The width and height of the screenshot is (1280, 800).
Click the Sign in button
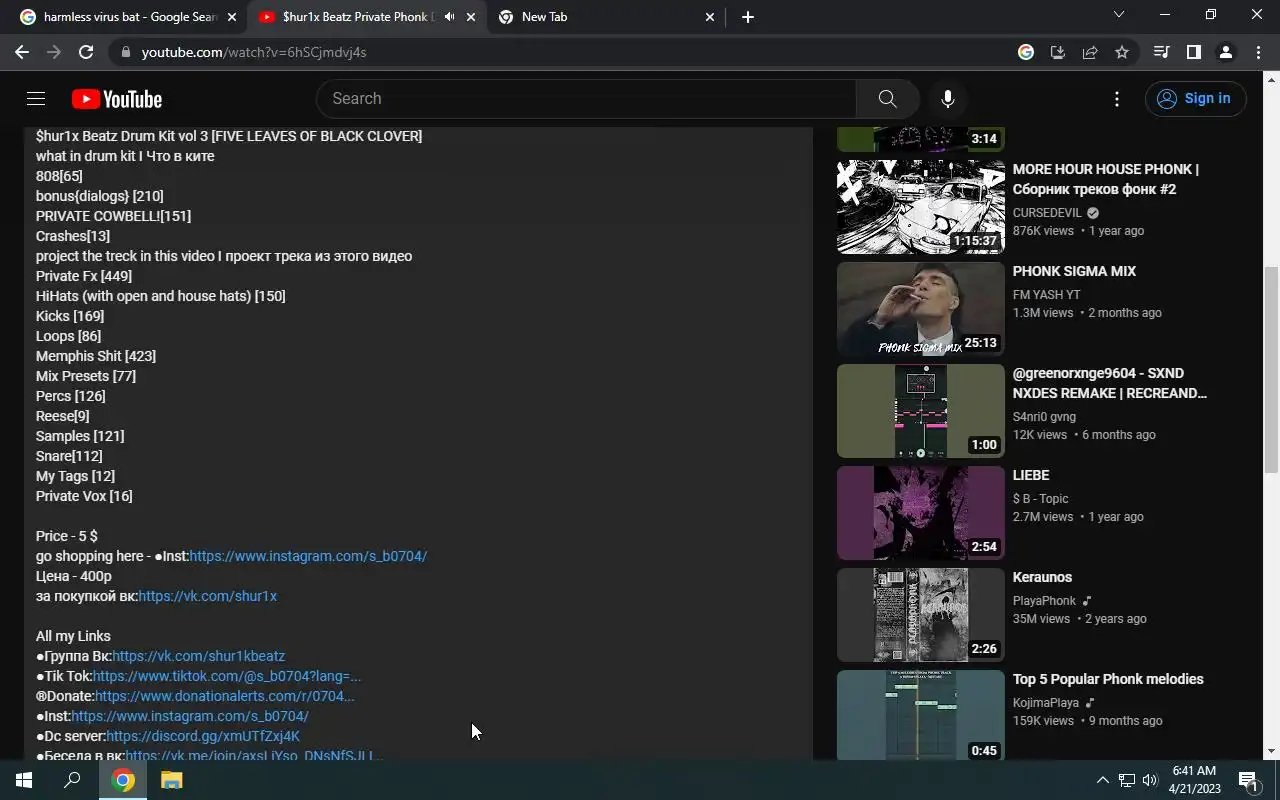[x=1195, y=98]
